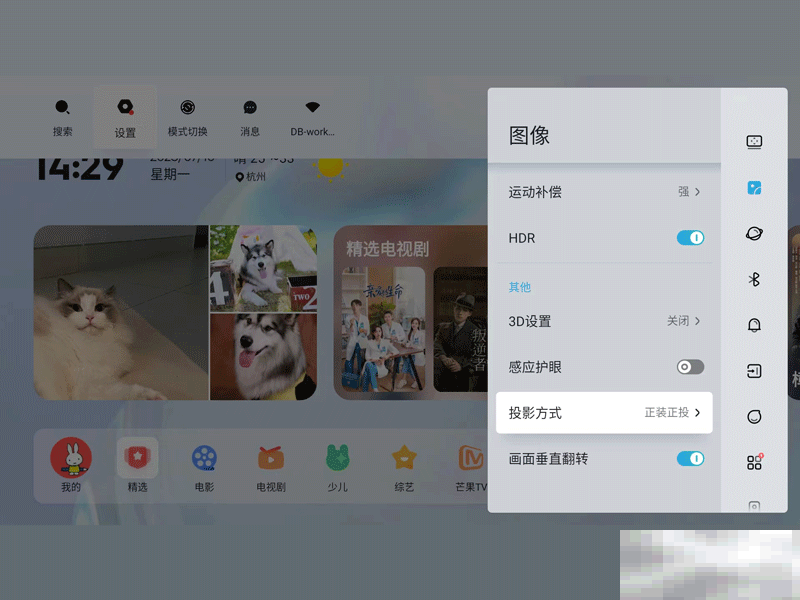Image resolution: width=800 pixels, height=600 pixels.
Task: Open apps grid icon with red badge
Action: pyautogui.click(x=754, y=460)
